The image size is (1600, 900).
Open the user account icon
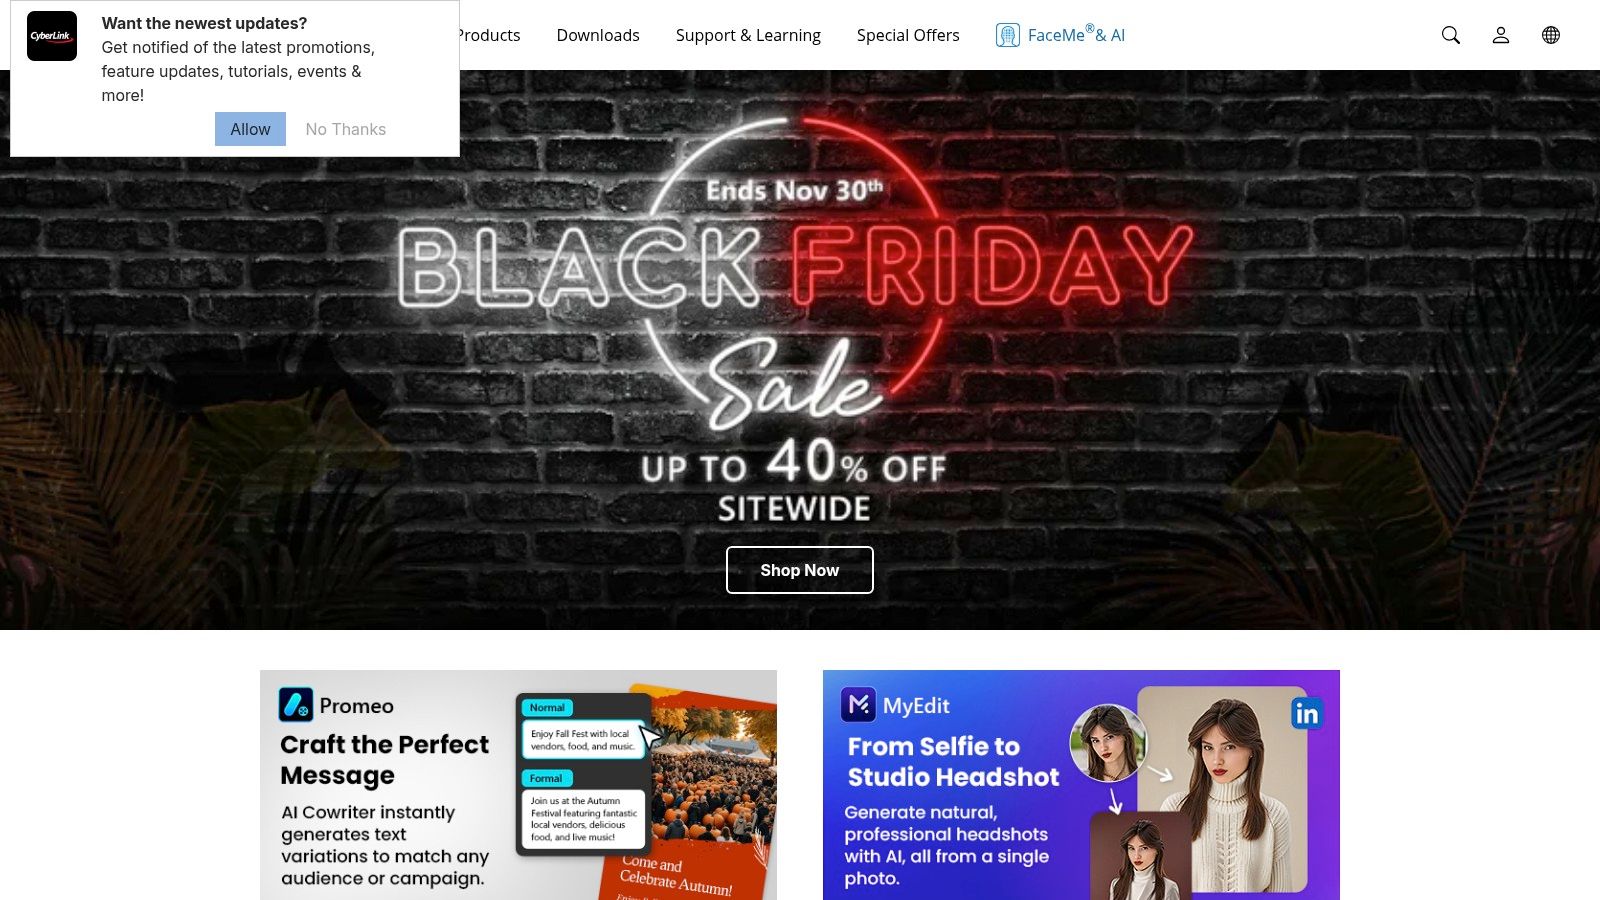coord(1501,35)
